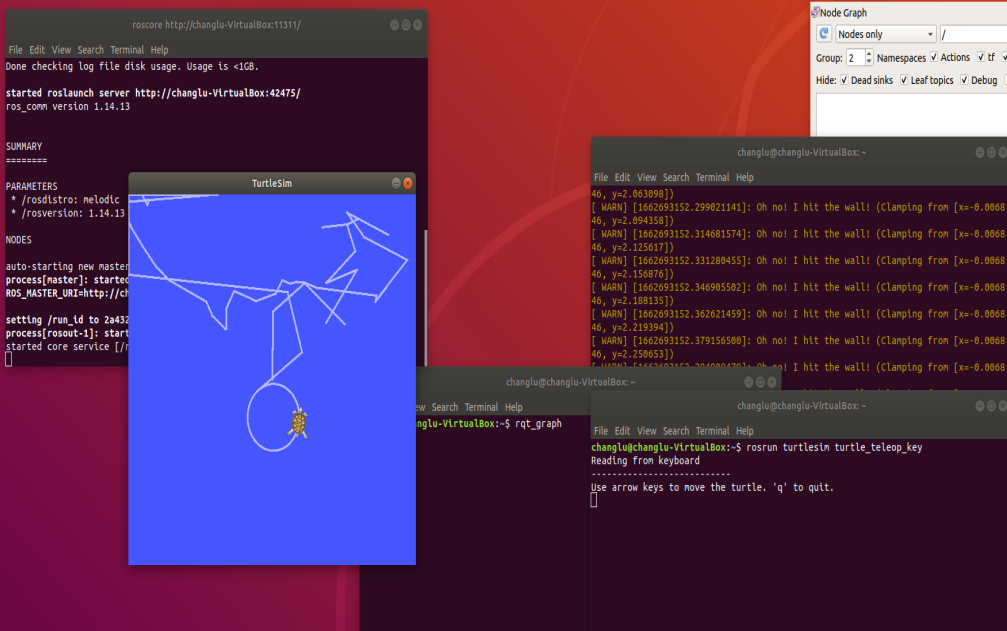
Task: Open View menu in turtle_teleop_key terminal
Action: pyautogui.click(x=647, y=431)
